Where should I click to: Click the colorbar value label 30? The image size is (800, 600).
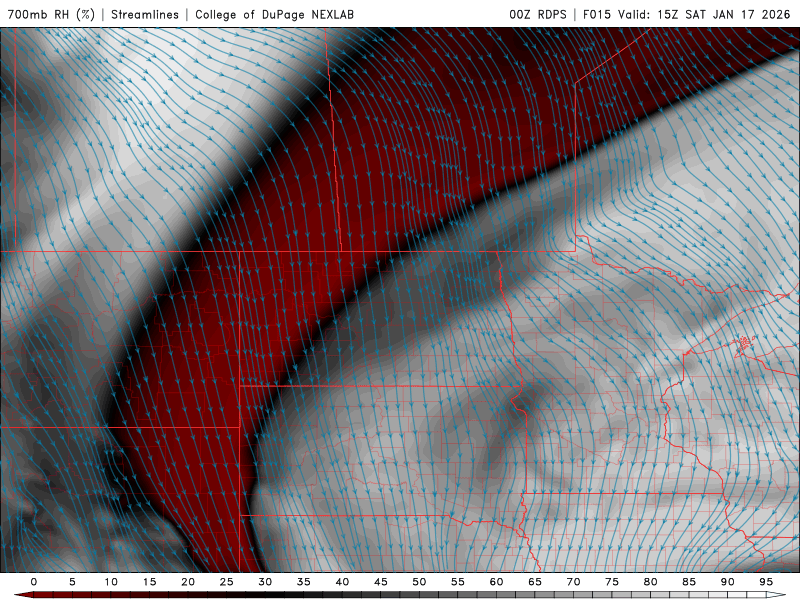pyautogui.click(x=265, y=582)
